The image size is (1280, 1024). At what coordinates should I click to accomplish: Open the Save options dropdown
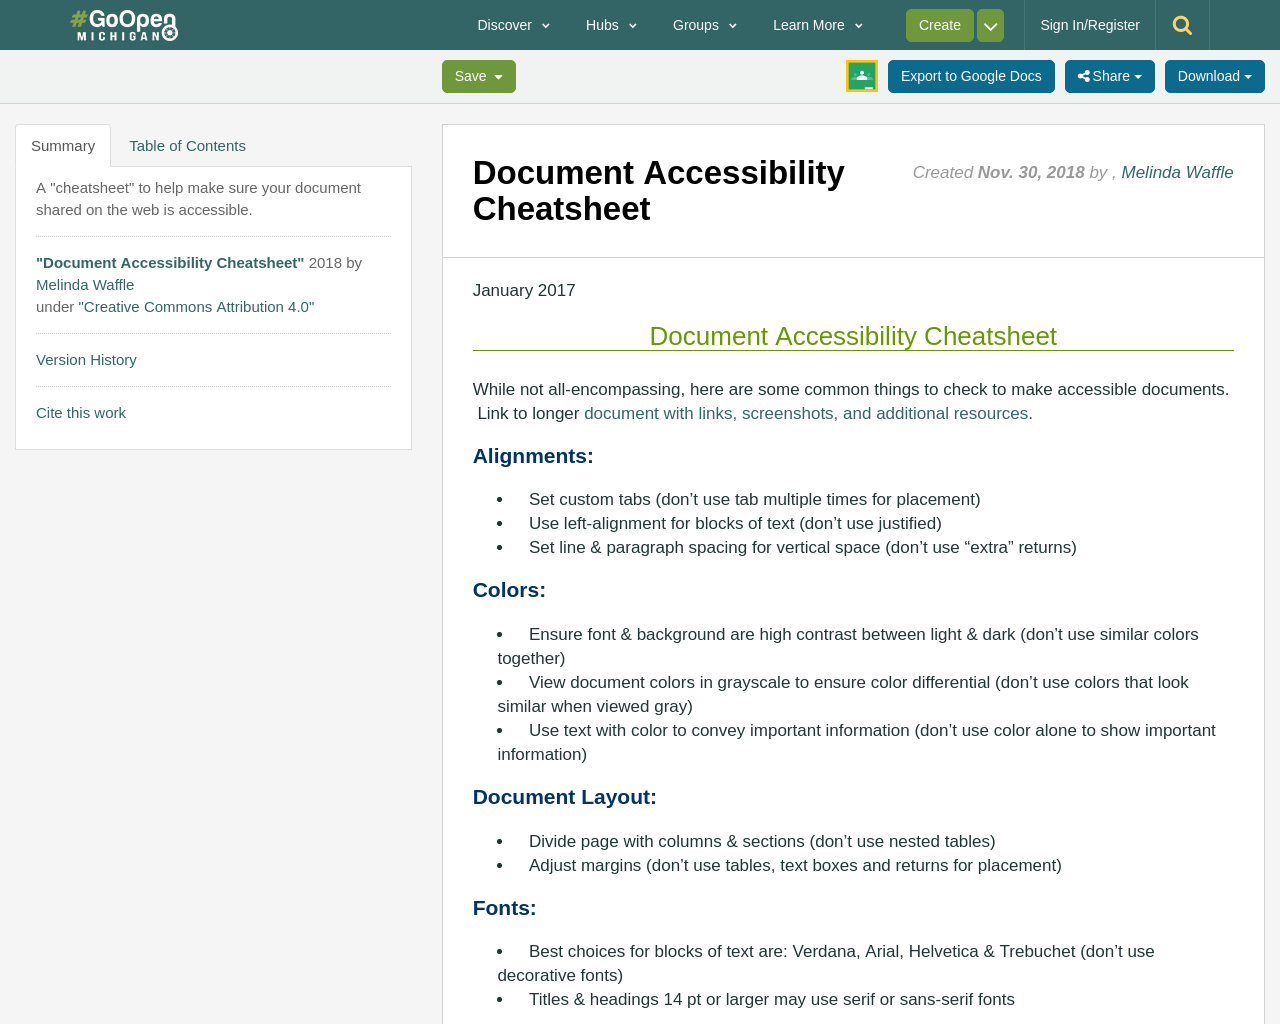click(x=478, y=74)
